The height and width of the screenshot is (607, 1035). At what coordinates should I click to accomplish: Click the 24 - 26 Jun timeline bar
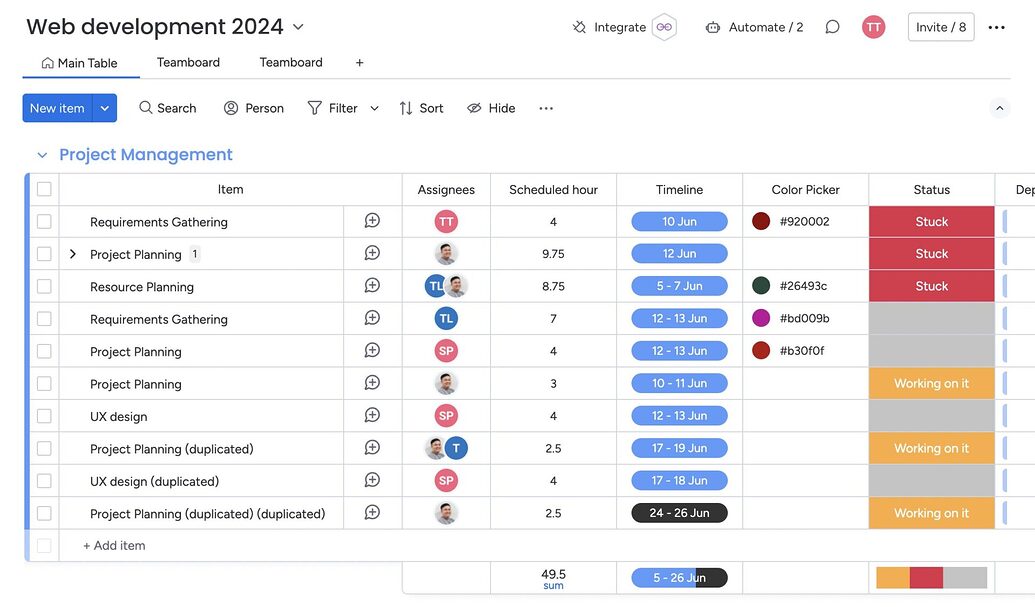point(680,512)
